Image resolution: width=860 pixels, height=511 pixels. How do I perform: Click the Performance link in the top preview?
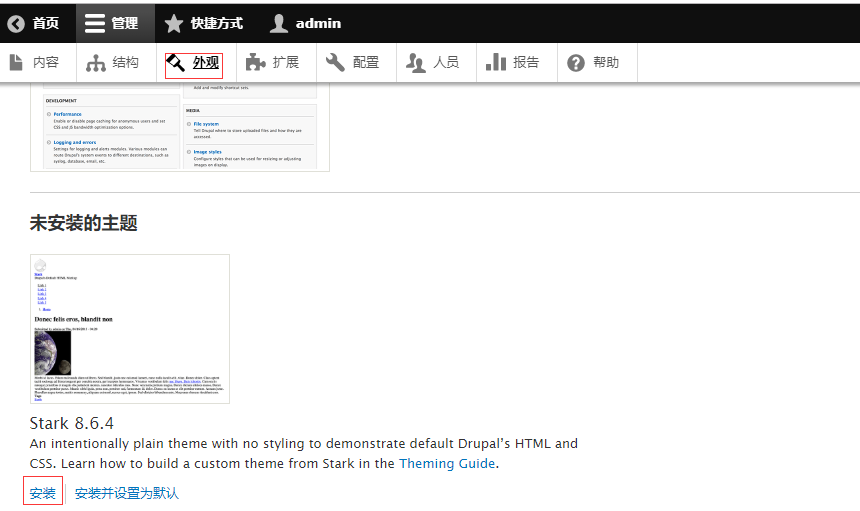pyautogui.click(x=68, y=114)
